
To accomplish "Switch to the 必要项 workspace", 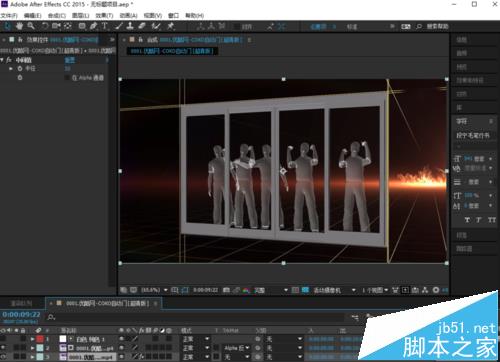I will click(x=319, y=26).
